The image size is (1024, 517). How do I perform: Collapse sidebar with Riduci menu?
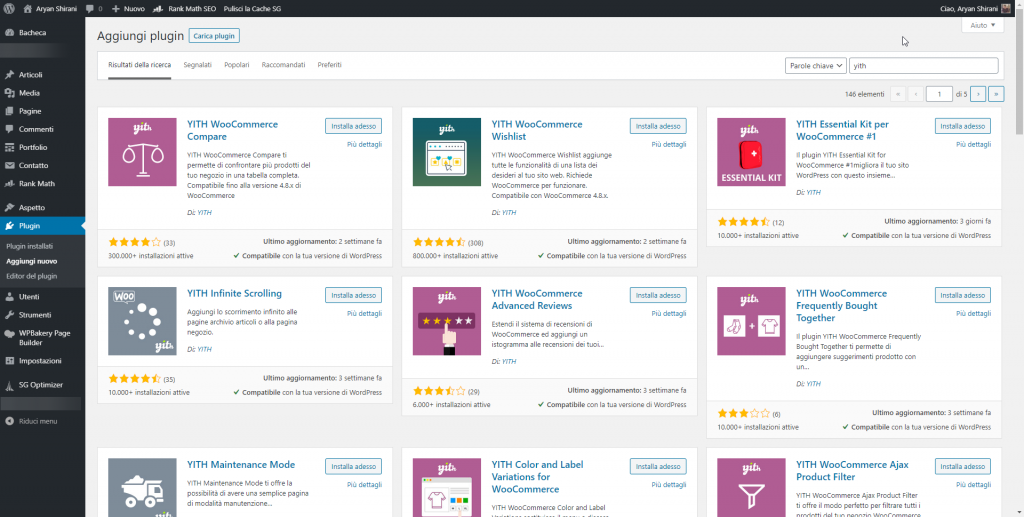[36, 421]
